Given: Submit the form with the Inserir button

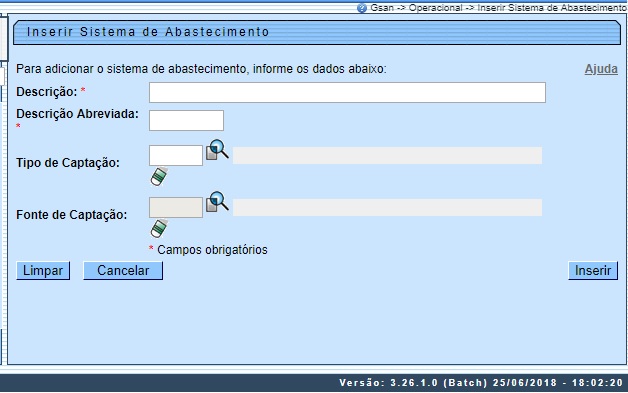Looking at the screenshot, I should 593,270.
